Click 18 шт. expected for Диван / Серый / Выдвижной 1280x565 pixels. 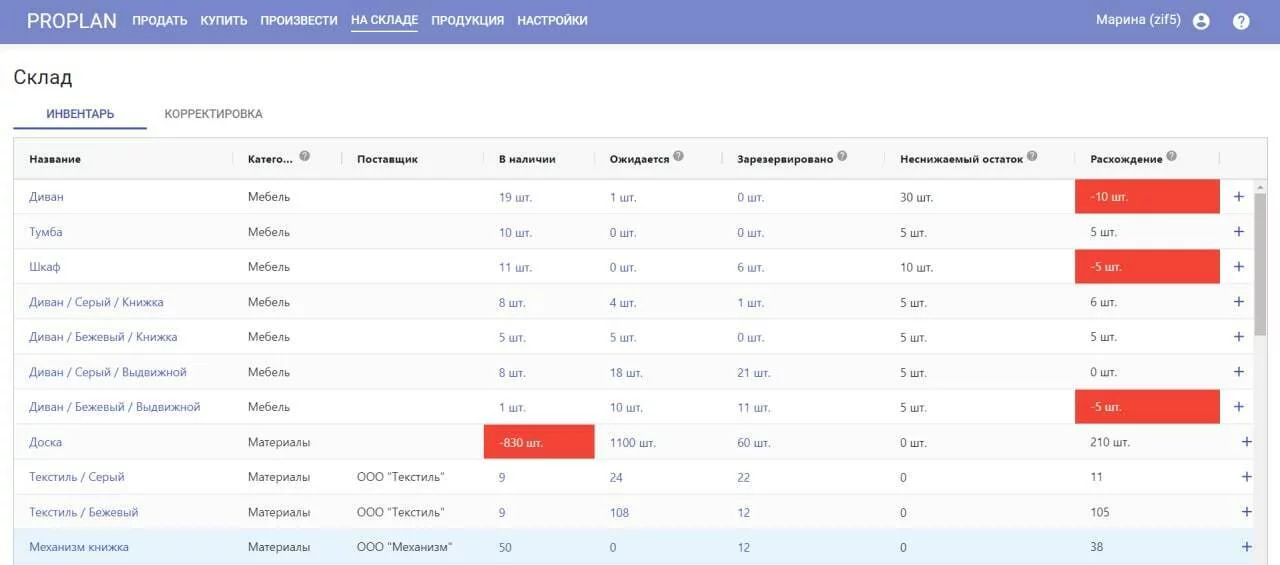[x=626, y=372]
